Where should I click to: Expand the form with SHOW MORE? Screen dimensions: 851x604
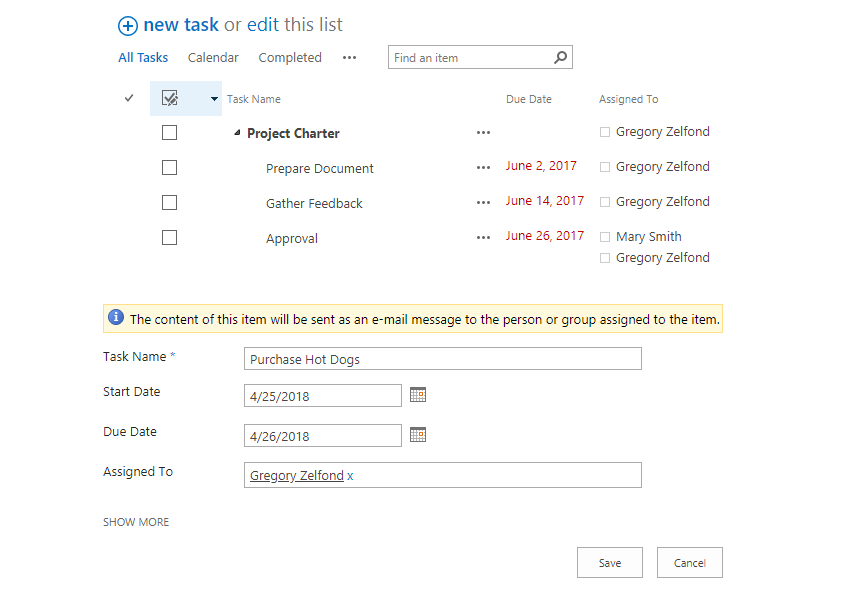coord(136,522)
